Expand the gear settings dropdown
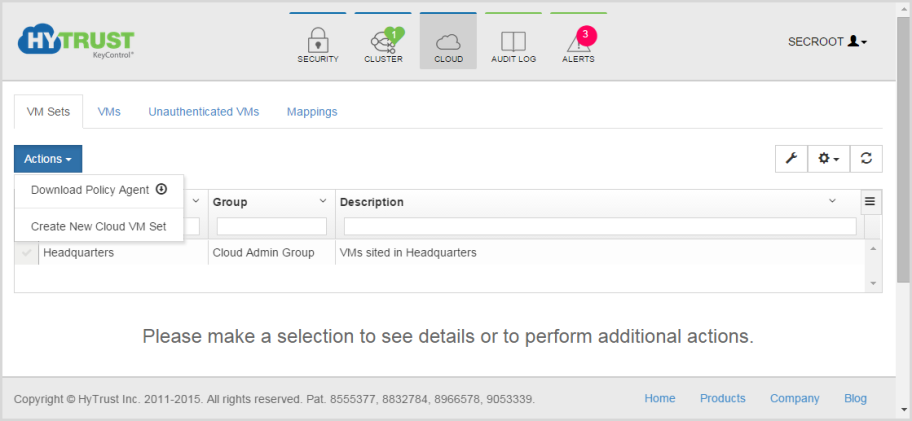 tap(829, 159)
